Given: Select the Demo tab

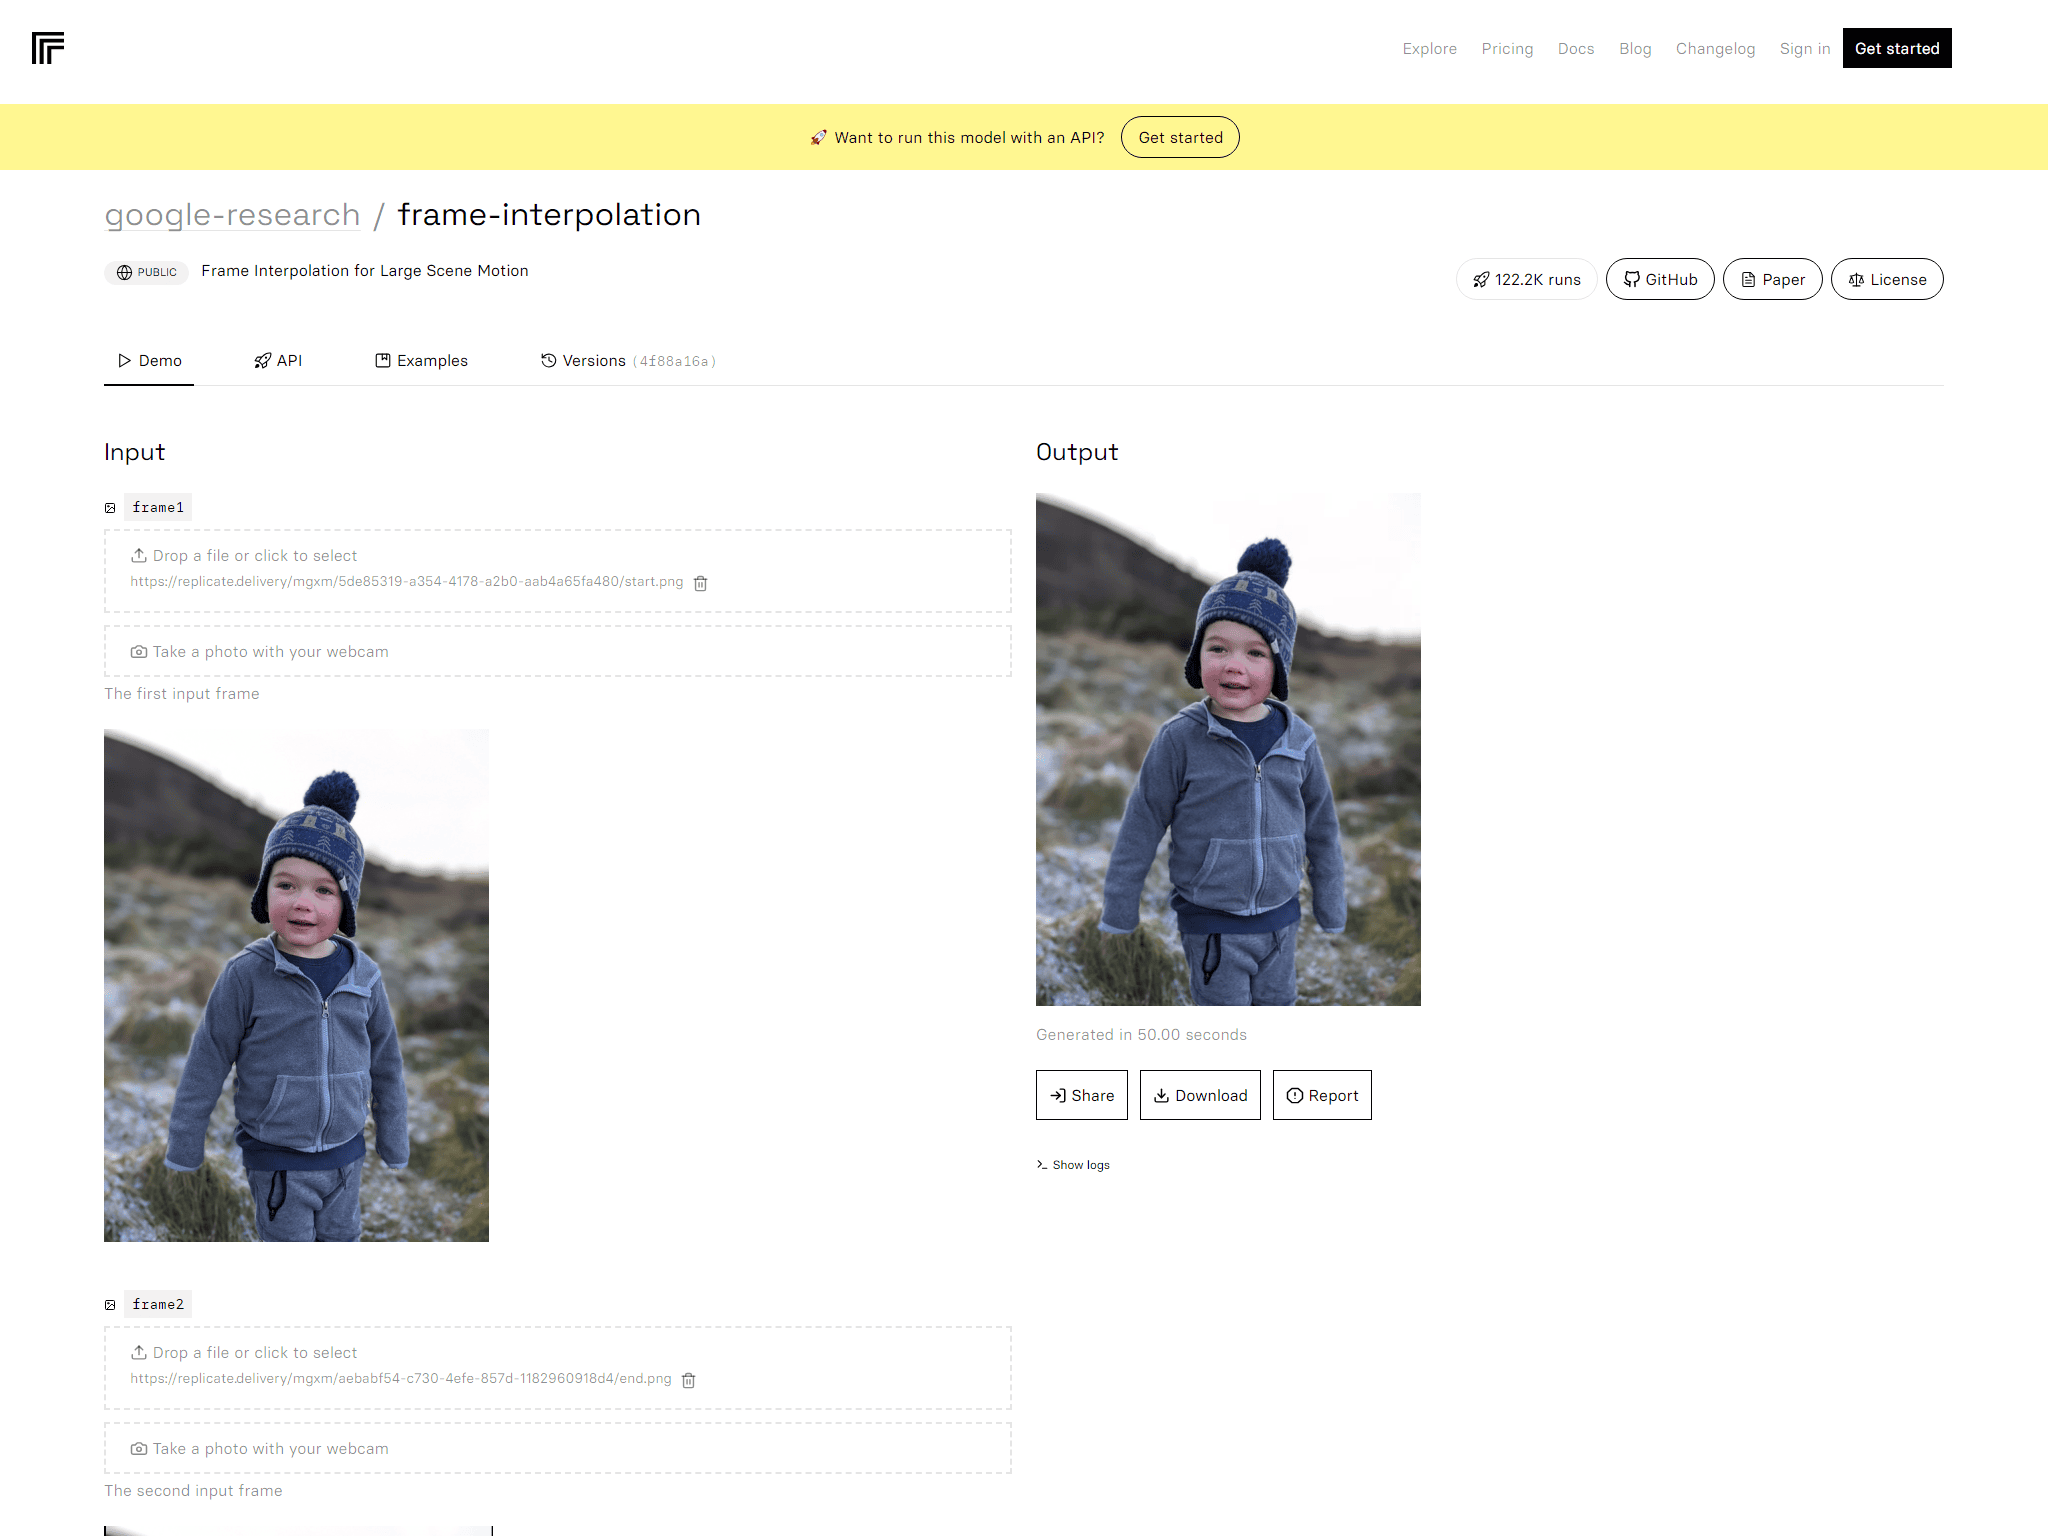Looking at the screenshot, I should coord(149,361).
